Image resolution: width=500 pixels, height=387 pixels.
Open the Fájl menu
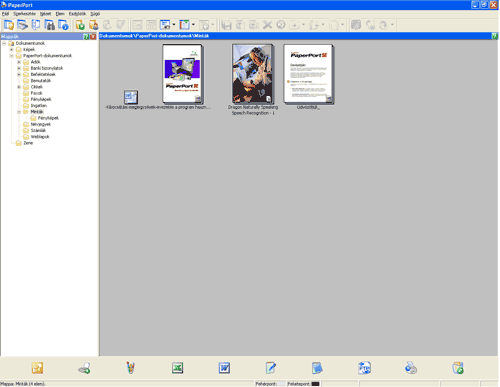(5, 14)
